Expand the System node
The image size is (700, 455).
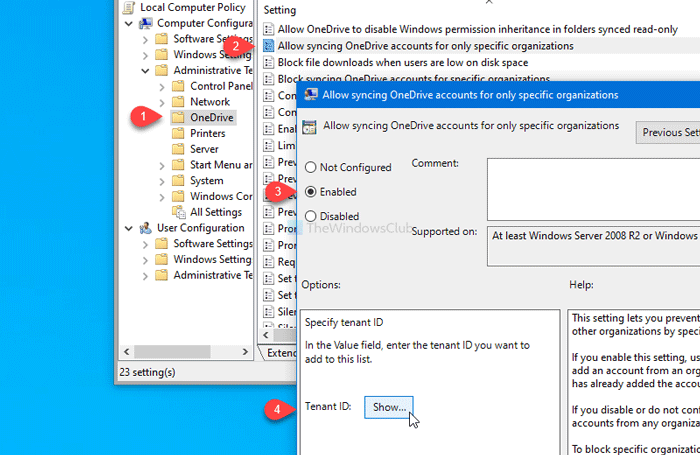[x=162, y=181]
